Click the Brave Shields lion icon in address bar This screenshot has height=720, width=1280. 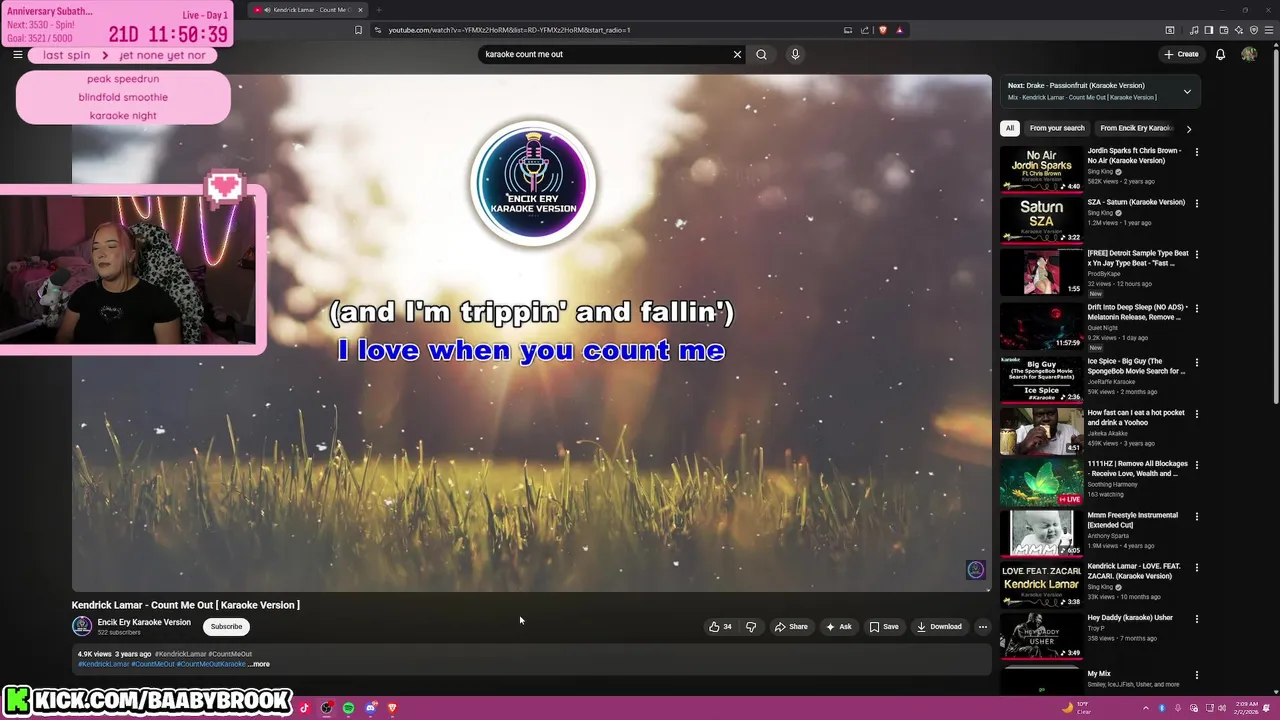(883, 30)
